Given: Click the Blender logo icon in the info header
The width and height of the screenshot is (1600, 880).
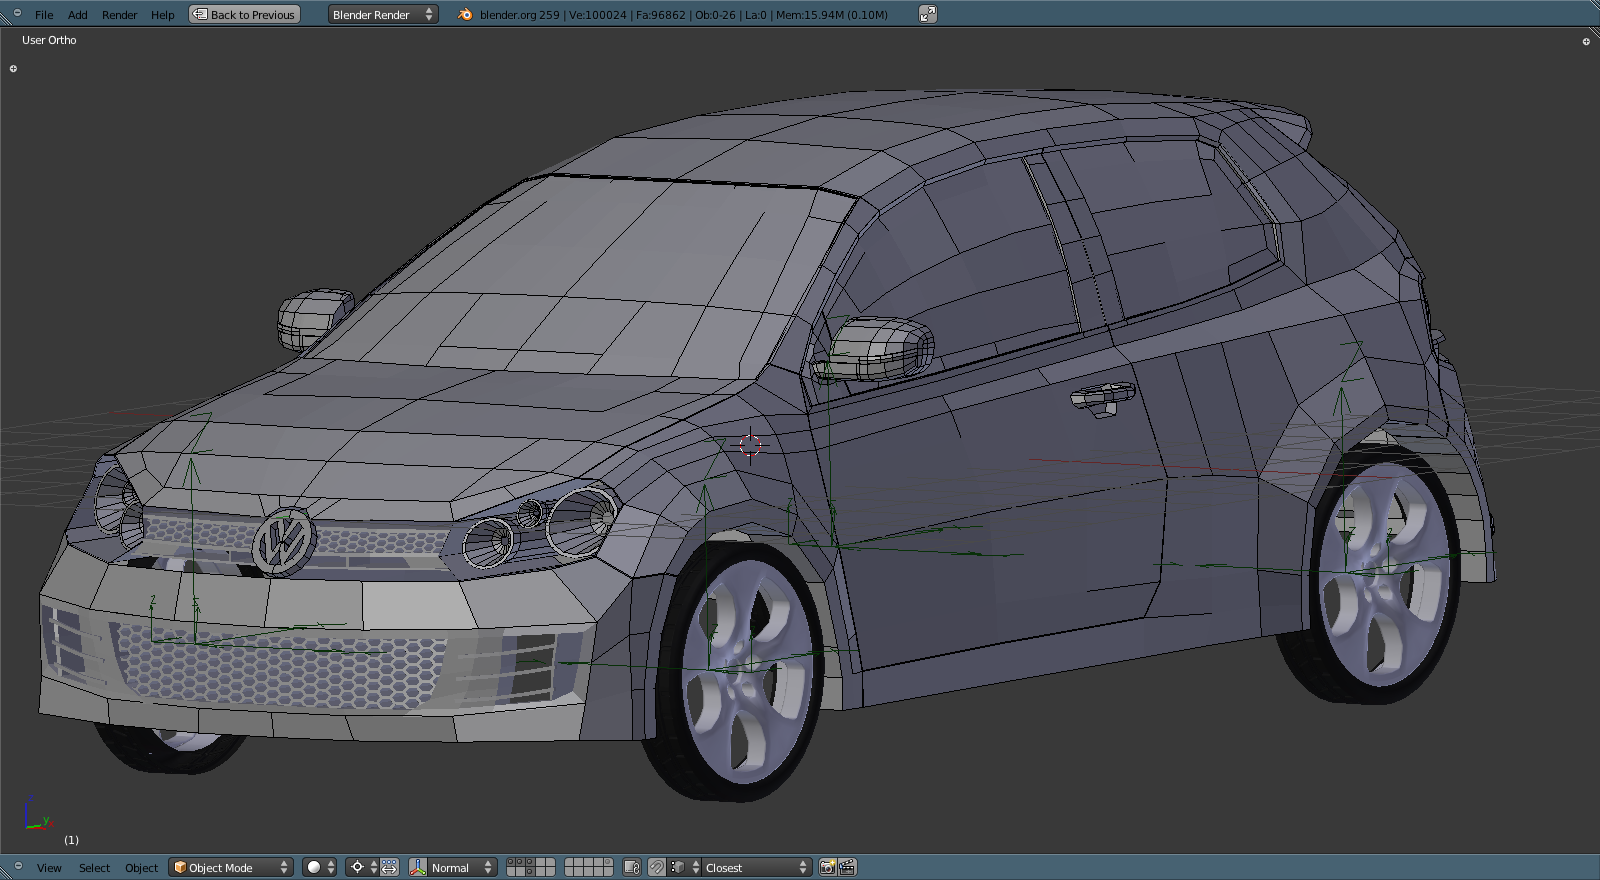Looking at the screenshot, I should (x=465, y=14).
